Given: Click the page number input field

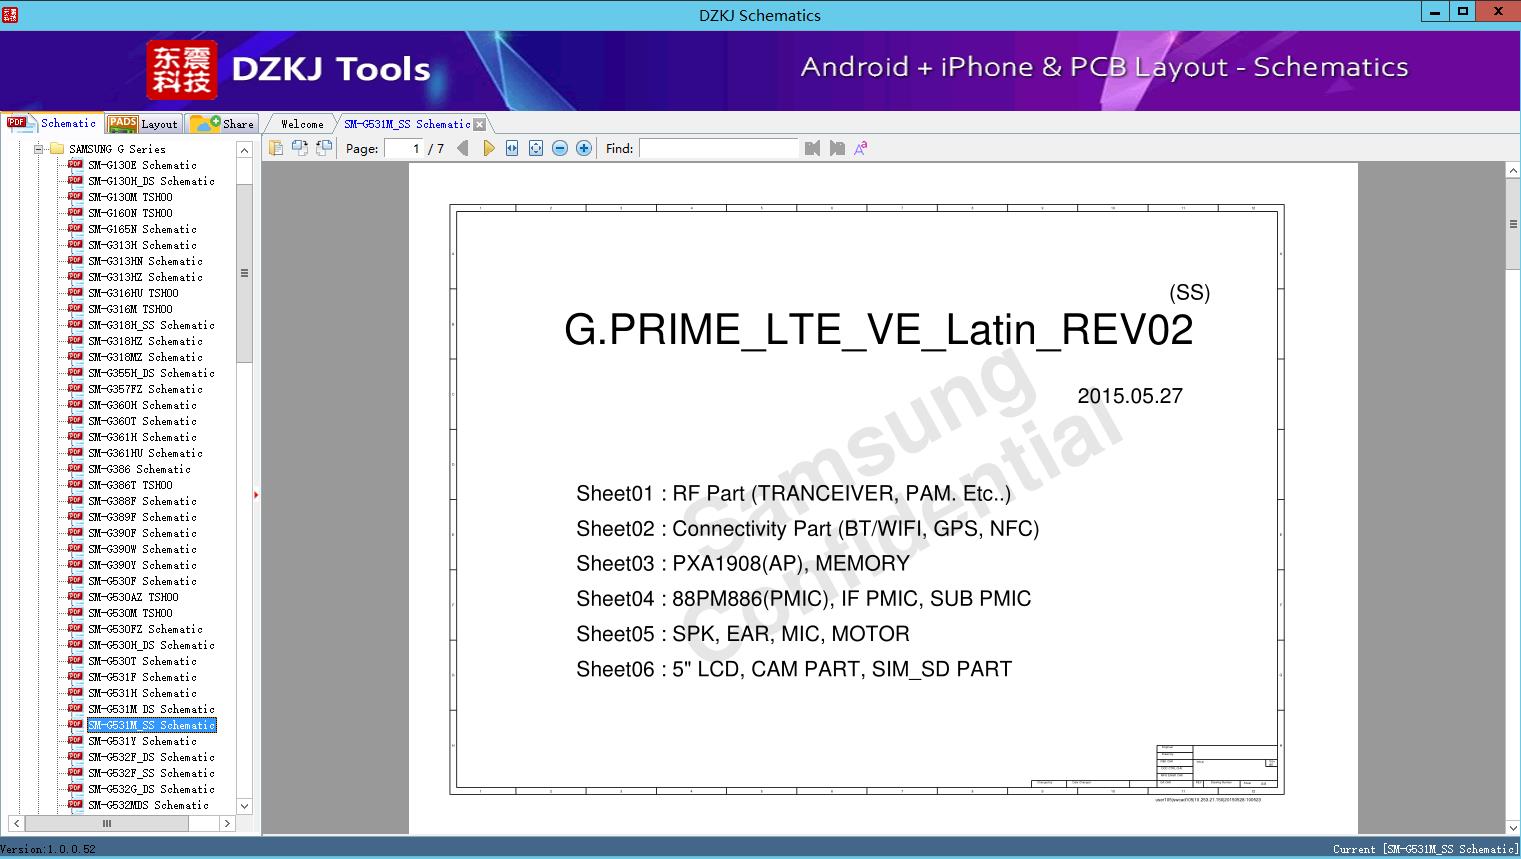Looking at the screenshot, I should pyautogui.click(x=404, y=148).
